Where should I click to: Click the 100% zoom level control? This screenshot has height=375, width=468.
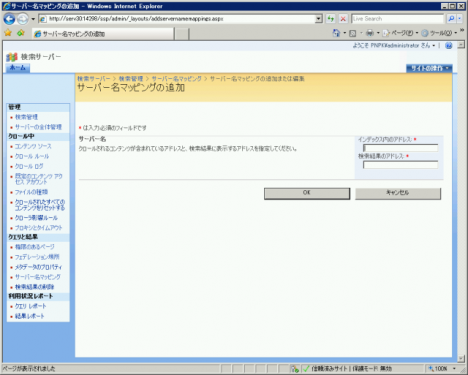438,369
